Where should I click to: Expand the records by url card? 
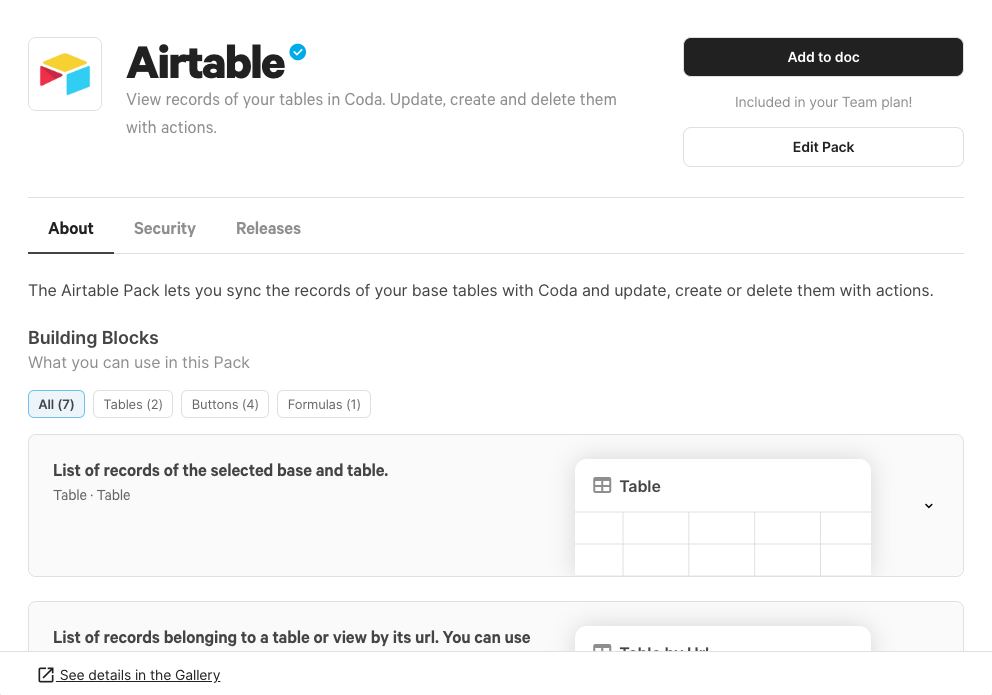coord(495,626)
